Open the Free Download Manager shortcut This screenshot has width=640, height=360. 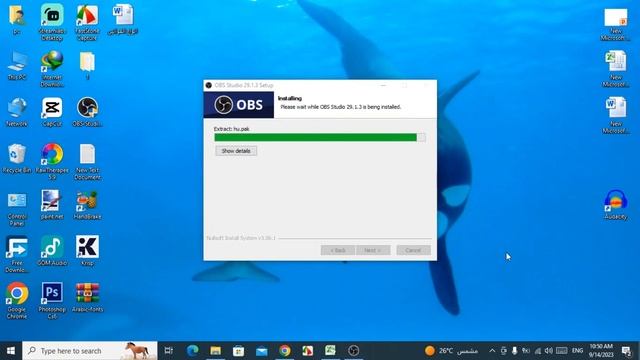point(17,255)
